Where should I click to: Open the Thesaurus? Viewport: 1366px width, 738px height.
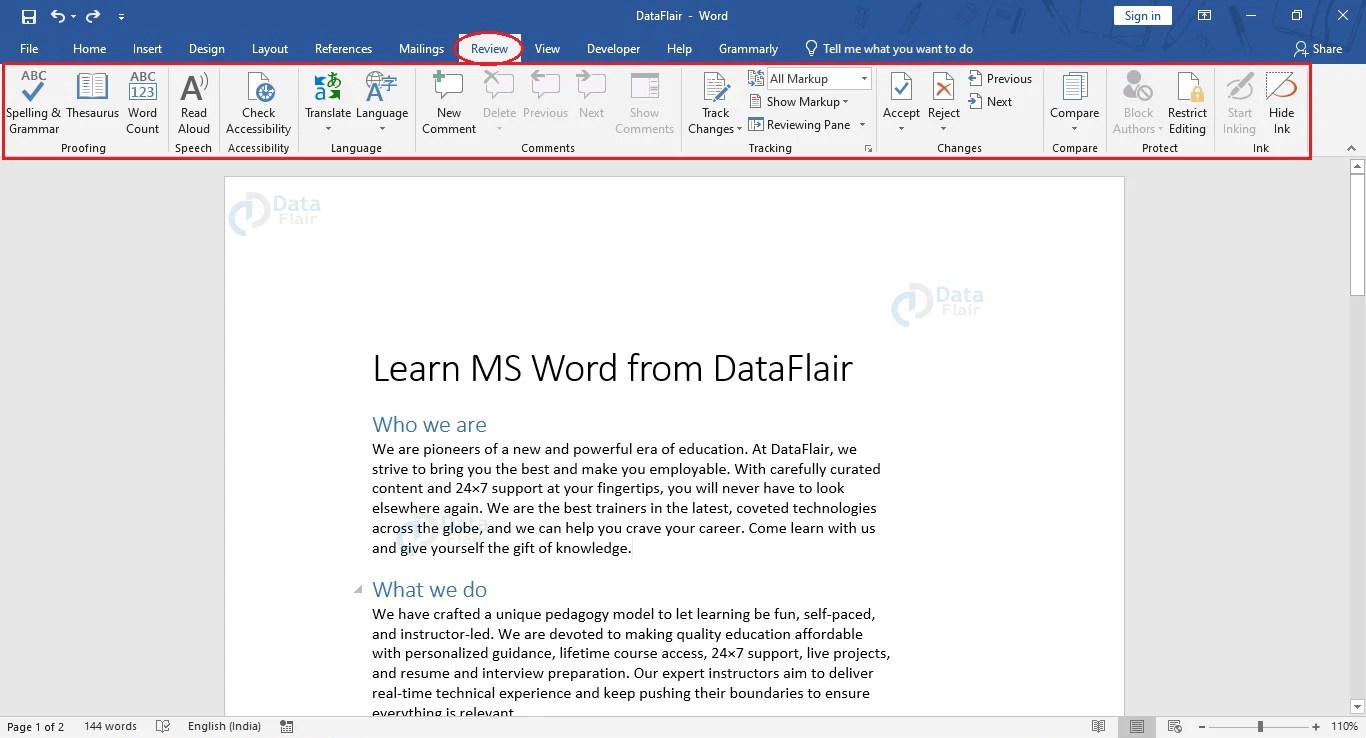point(92,100)
